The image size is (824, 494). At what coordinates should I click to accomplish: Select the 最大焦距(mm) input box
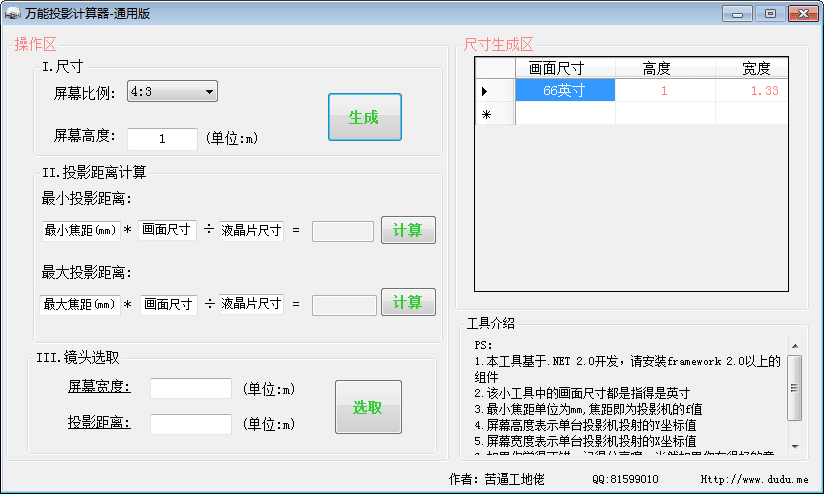coord(80,304)
